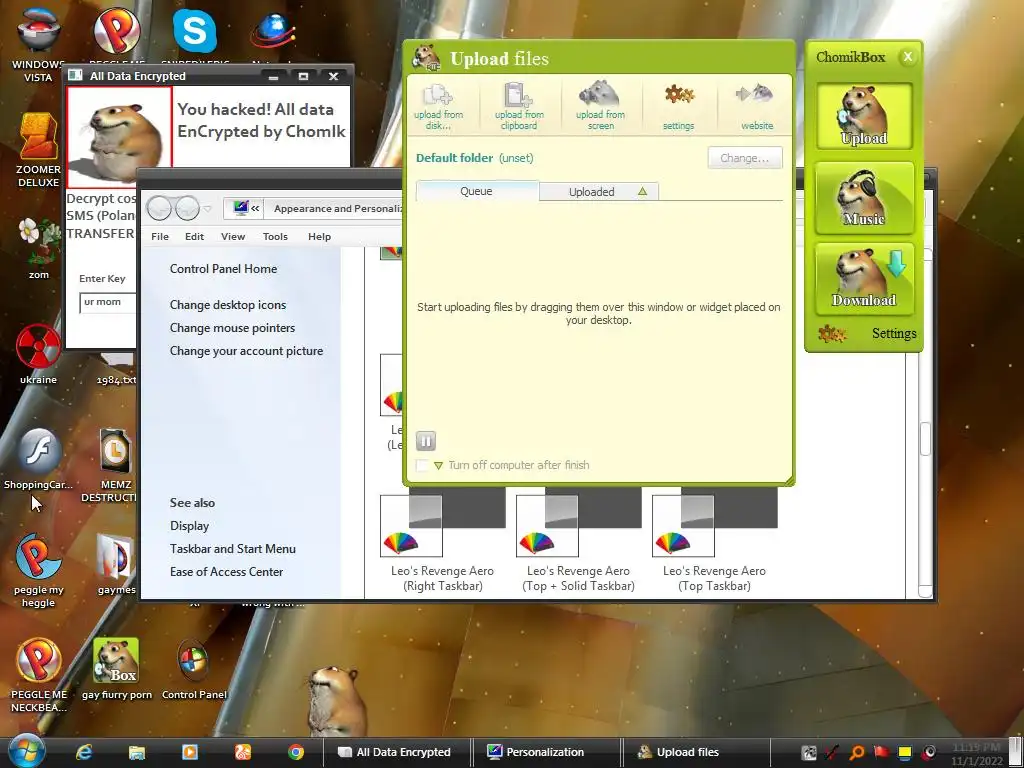Open PEGGLE ME NECKBEA... desktop icon
This screenshot has width=1024, height=768.
39,675
